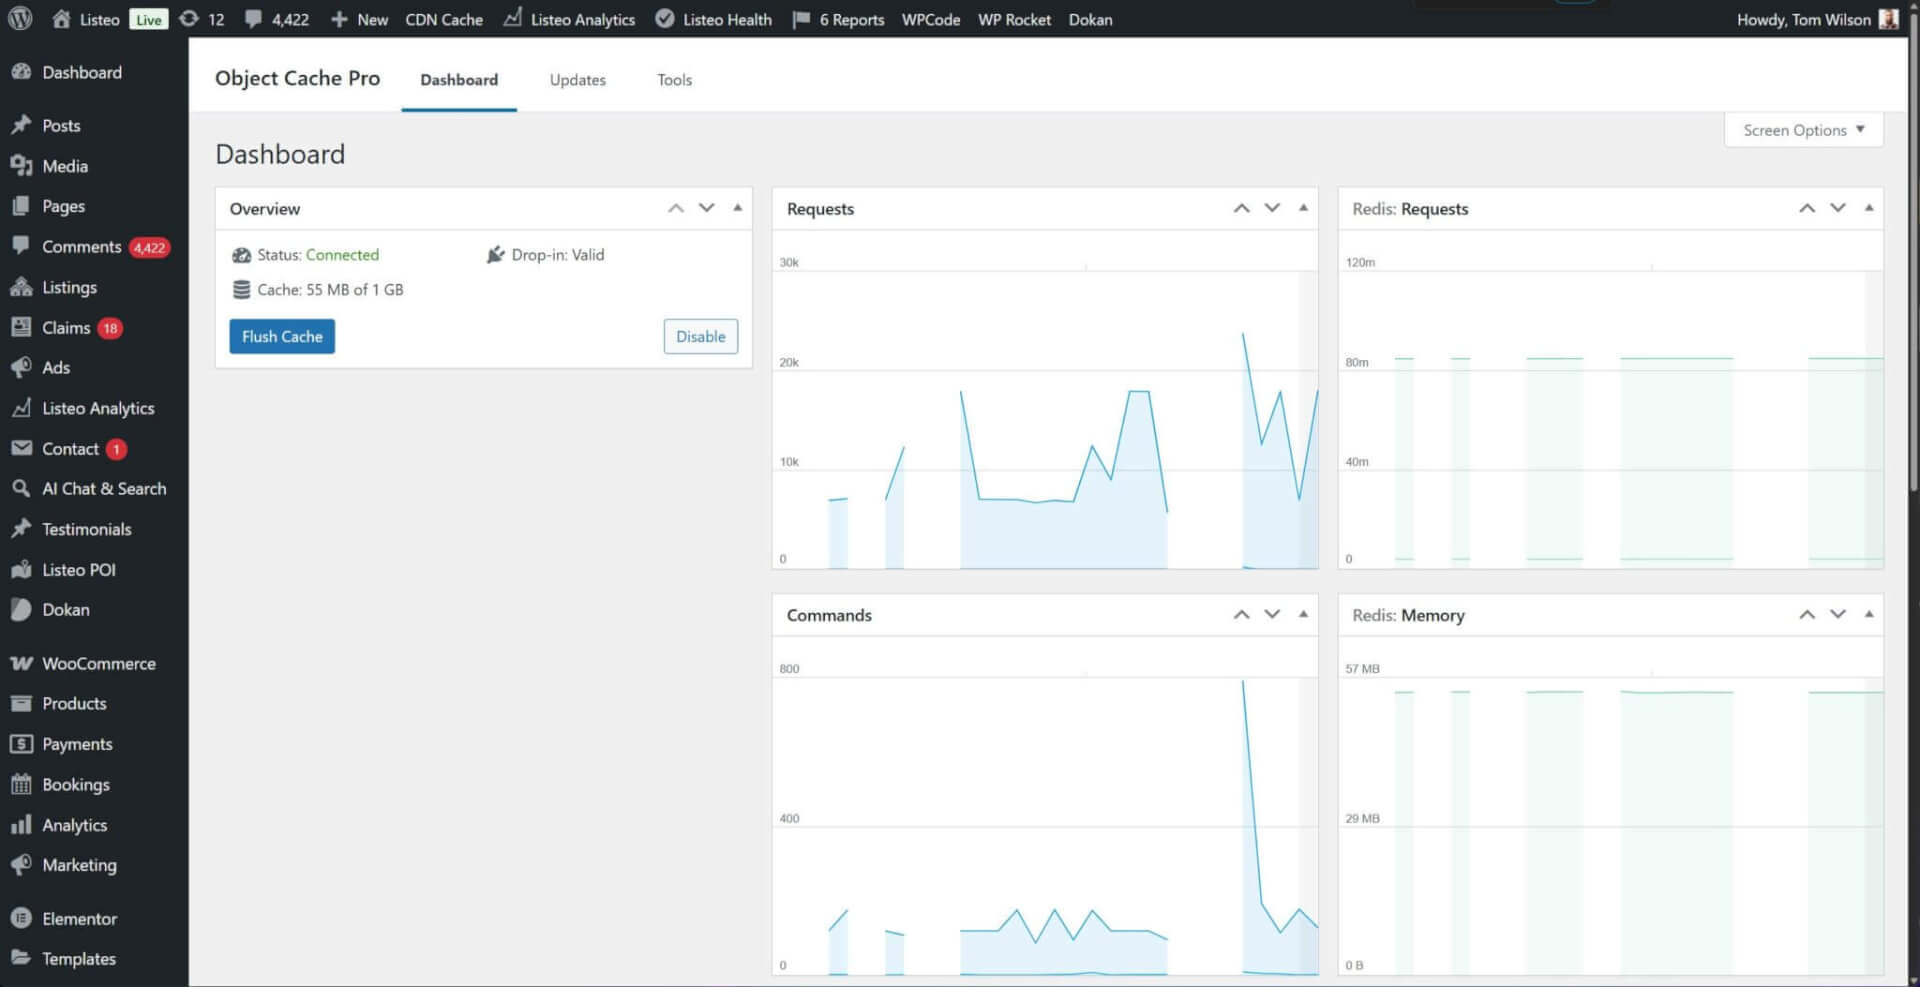Open the Tools tab
Image resolution: width=1920 pixels, height=987 pixels.
point(674,80)
